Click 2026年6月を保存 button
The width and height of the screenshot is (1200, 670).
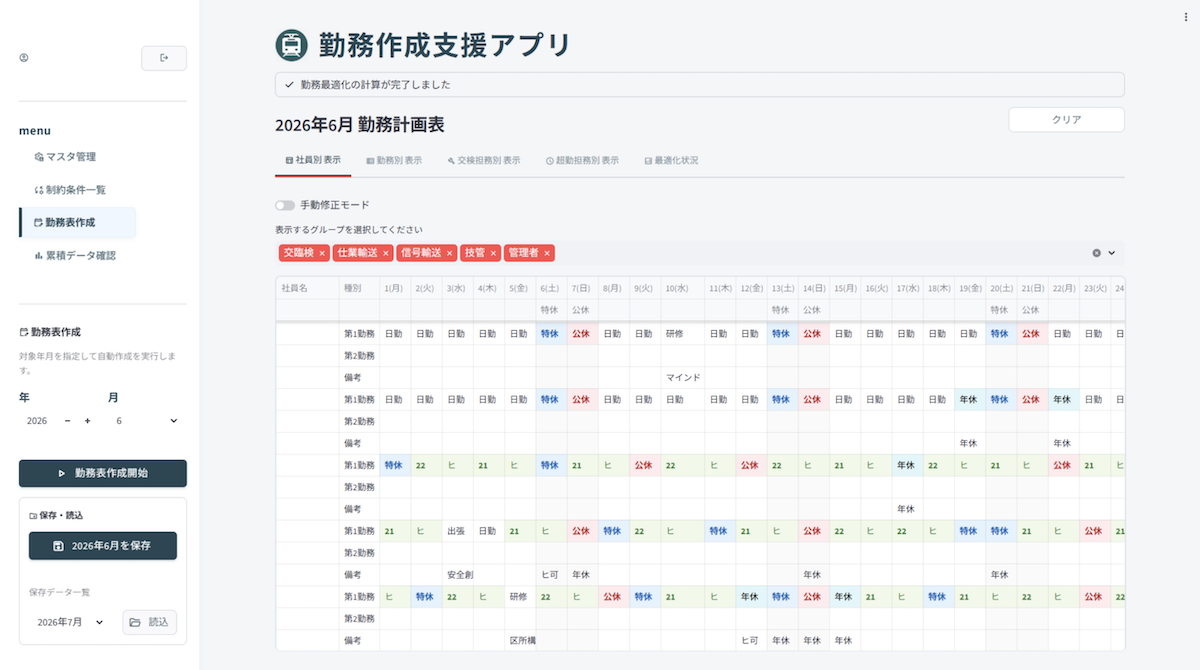point(103,546)
